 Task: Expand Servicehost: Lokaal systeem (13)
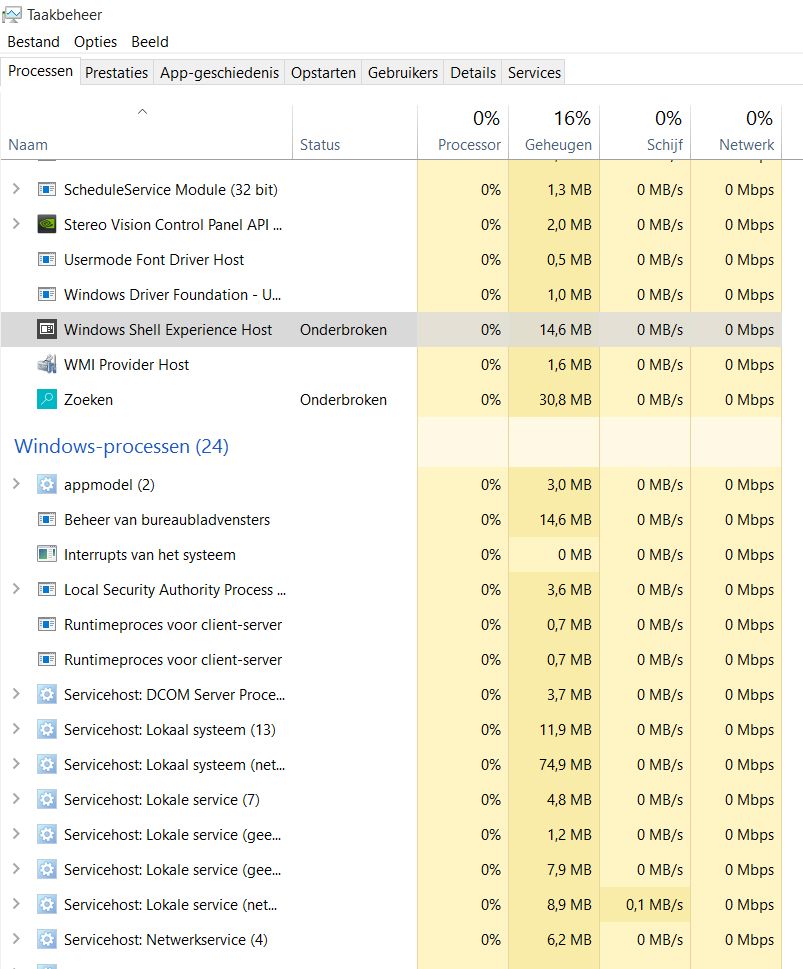[x=17, y=729]
